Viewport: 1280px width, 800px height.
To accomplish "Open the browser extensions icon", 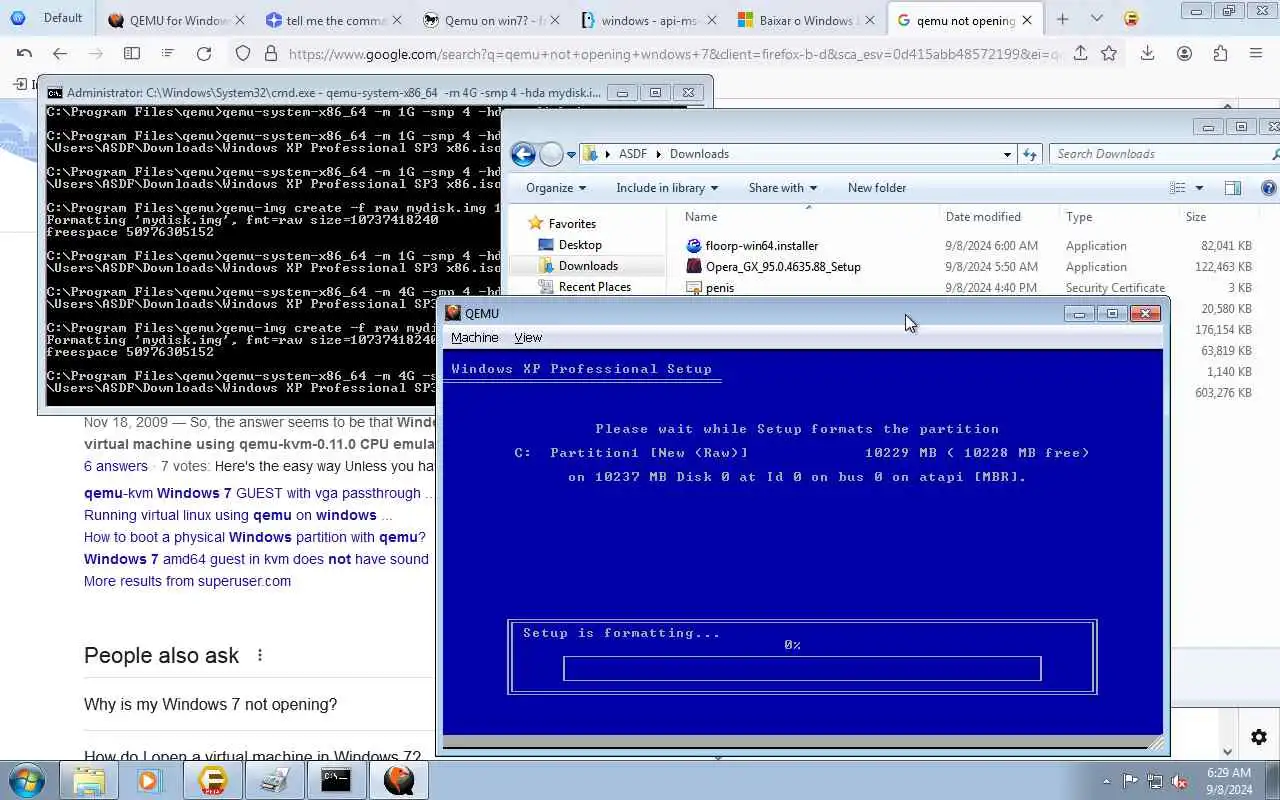I will (x=1220, y=54).
